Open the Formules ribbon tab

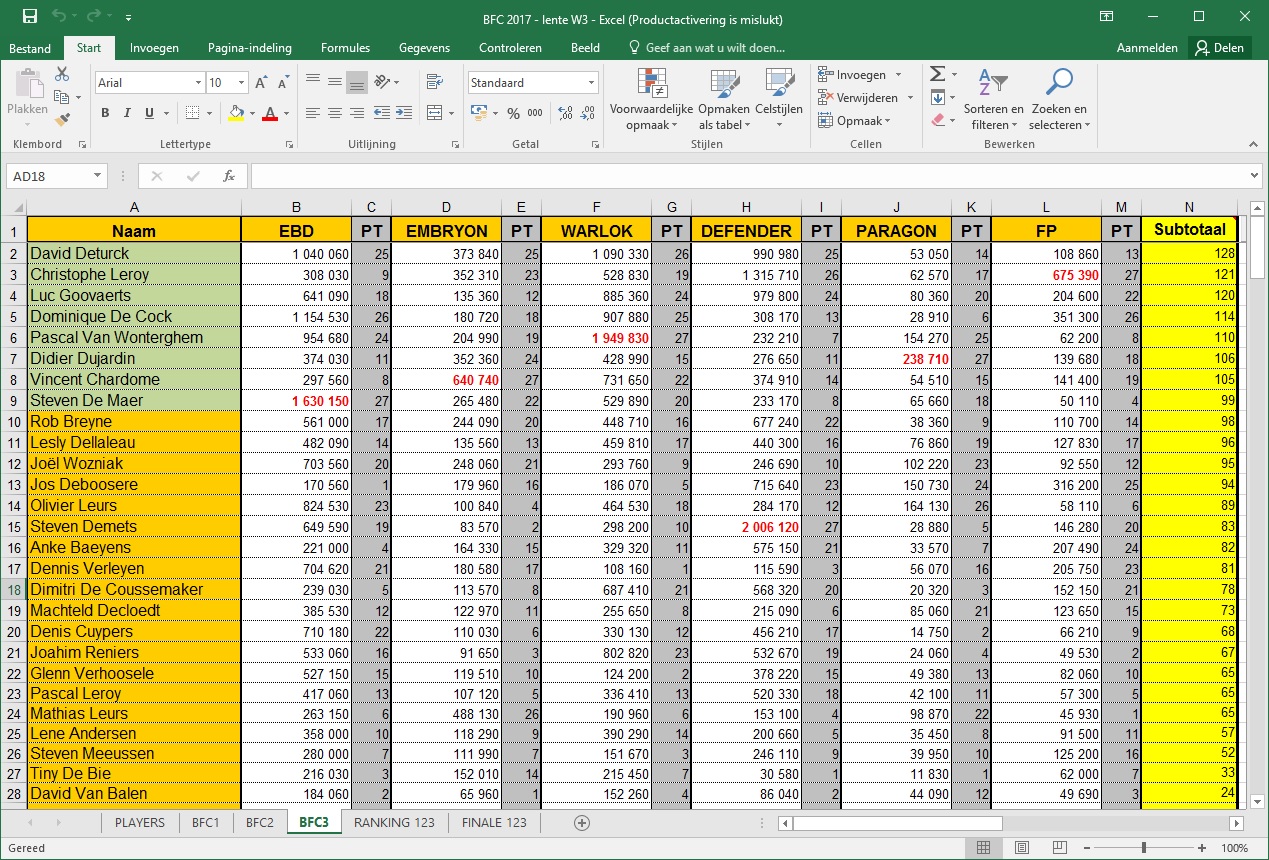[x=345, y=48]
